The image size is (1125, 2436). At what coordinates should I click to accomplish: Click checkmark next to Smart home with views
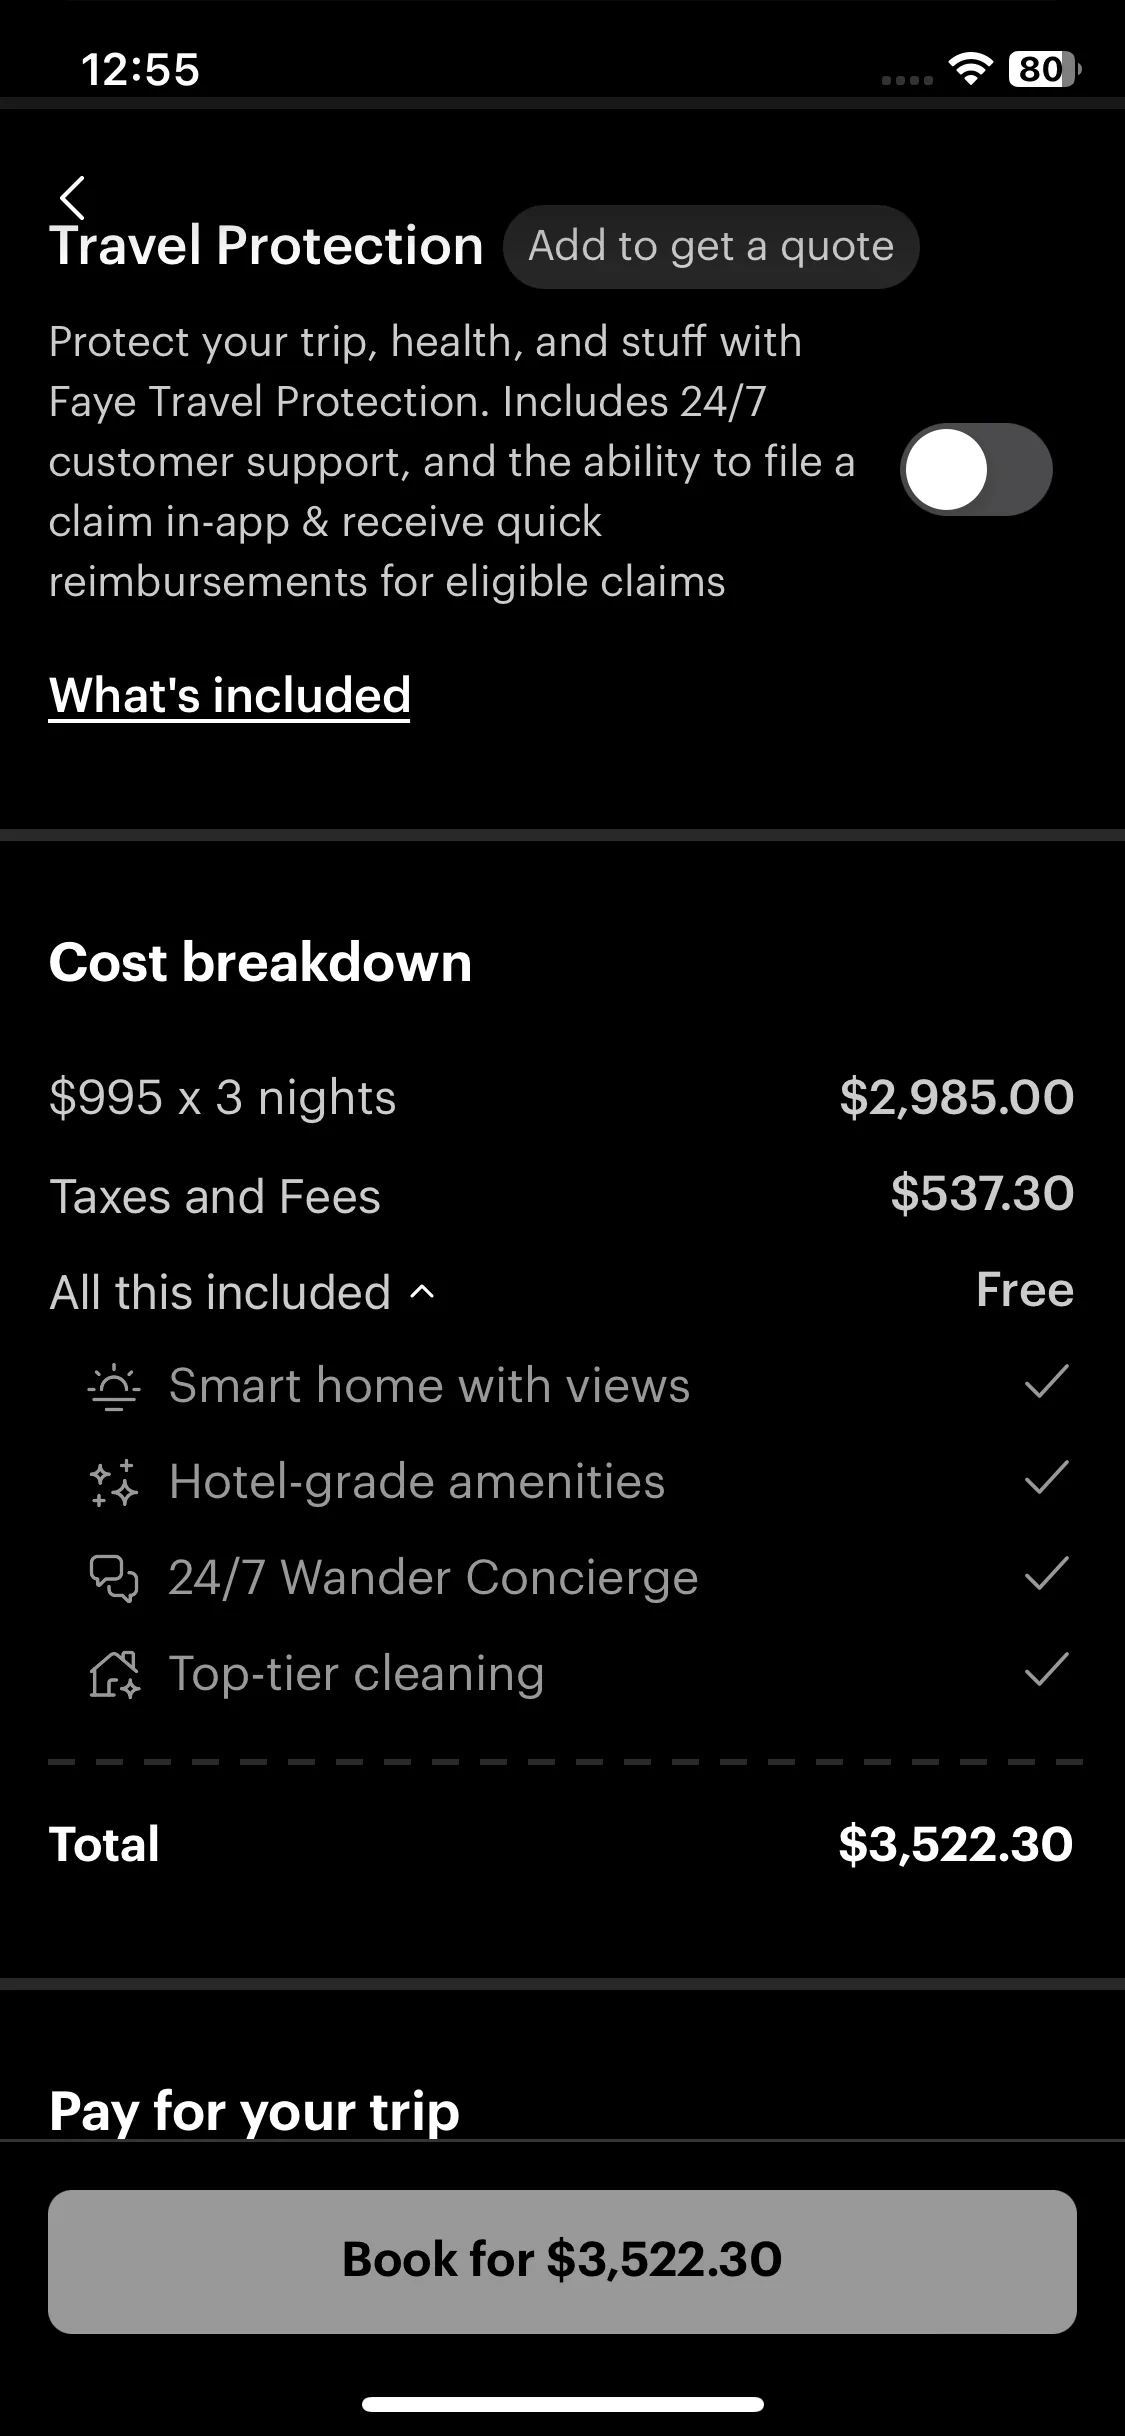tap(1047, 1383)
